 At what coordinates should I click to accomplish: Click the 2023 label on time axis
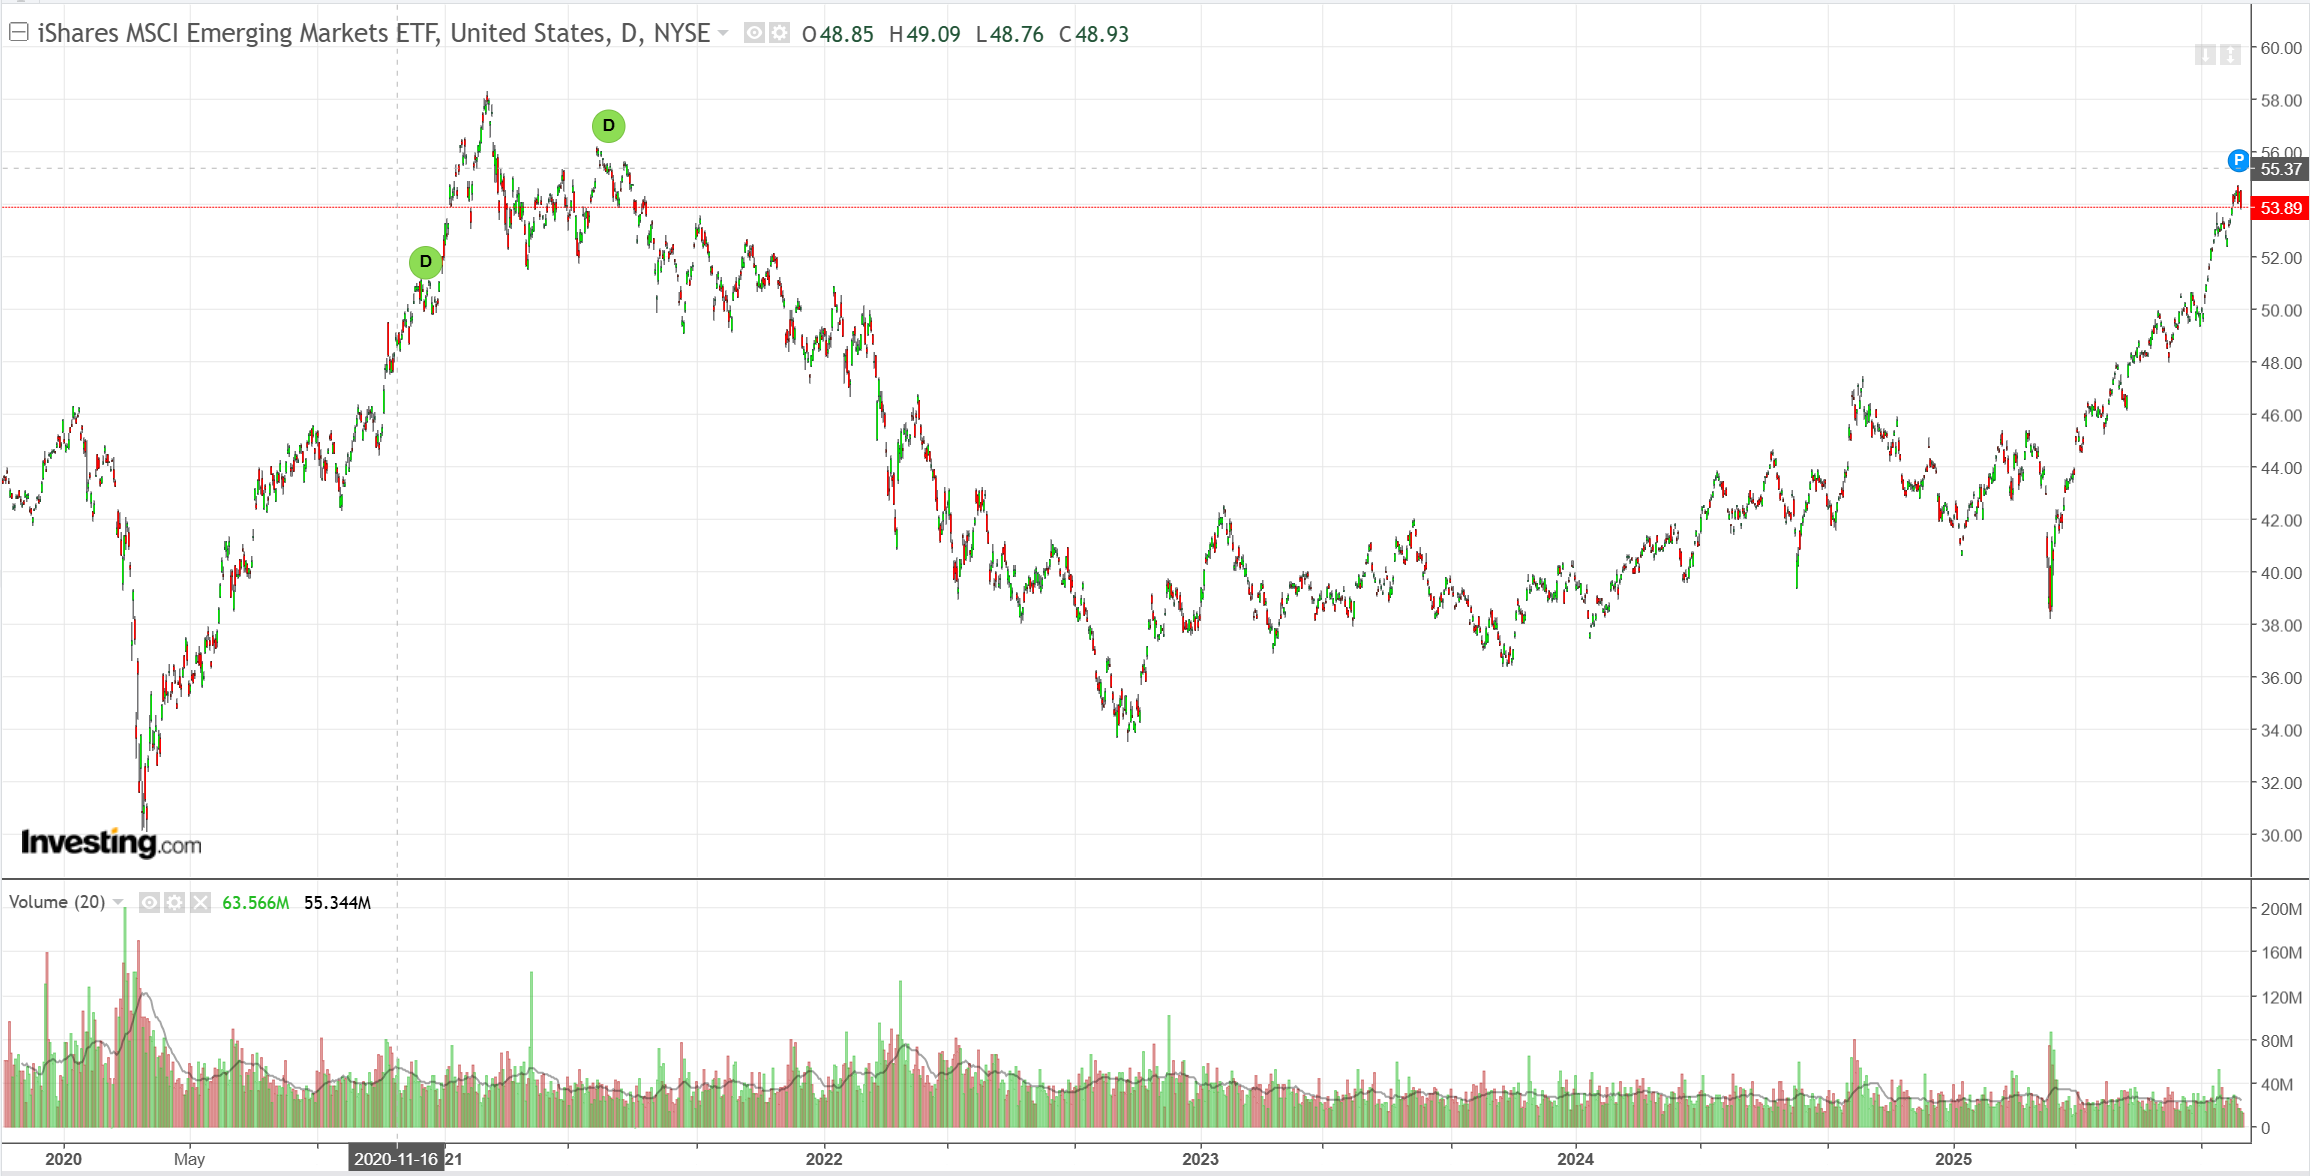1200,1159
